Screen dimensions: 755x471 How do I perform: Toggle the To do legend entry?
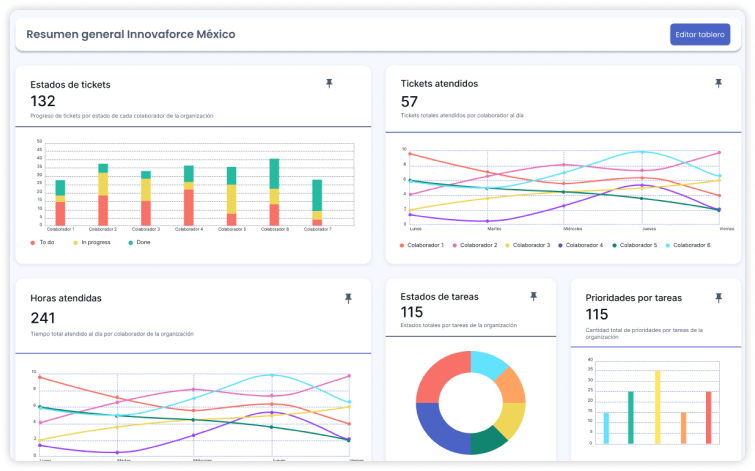coord(42,242)
